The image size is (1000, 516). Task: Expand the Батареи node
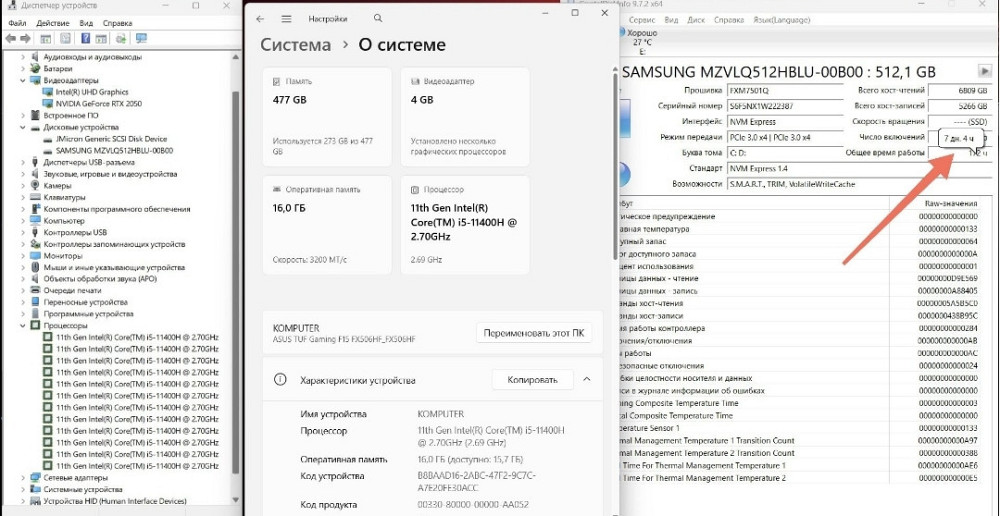24,68
